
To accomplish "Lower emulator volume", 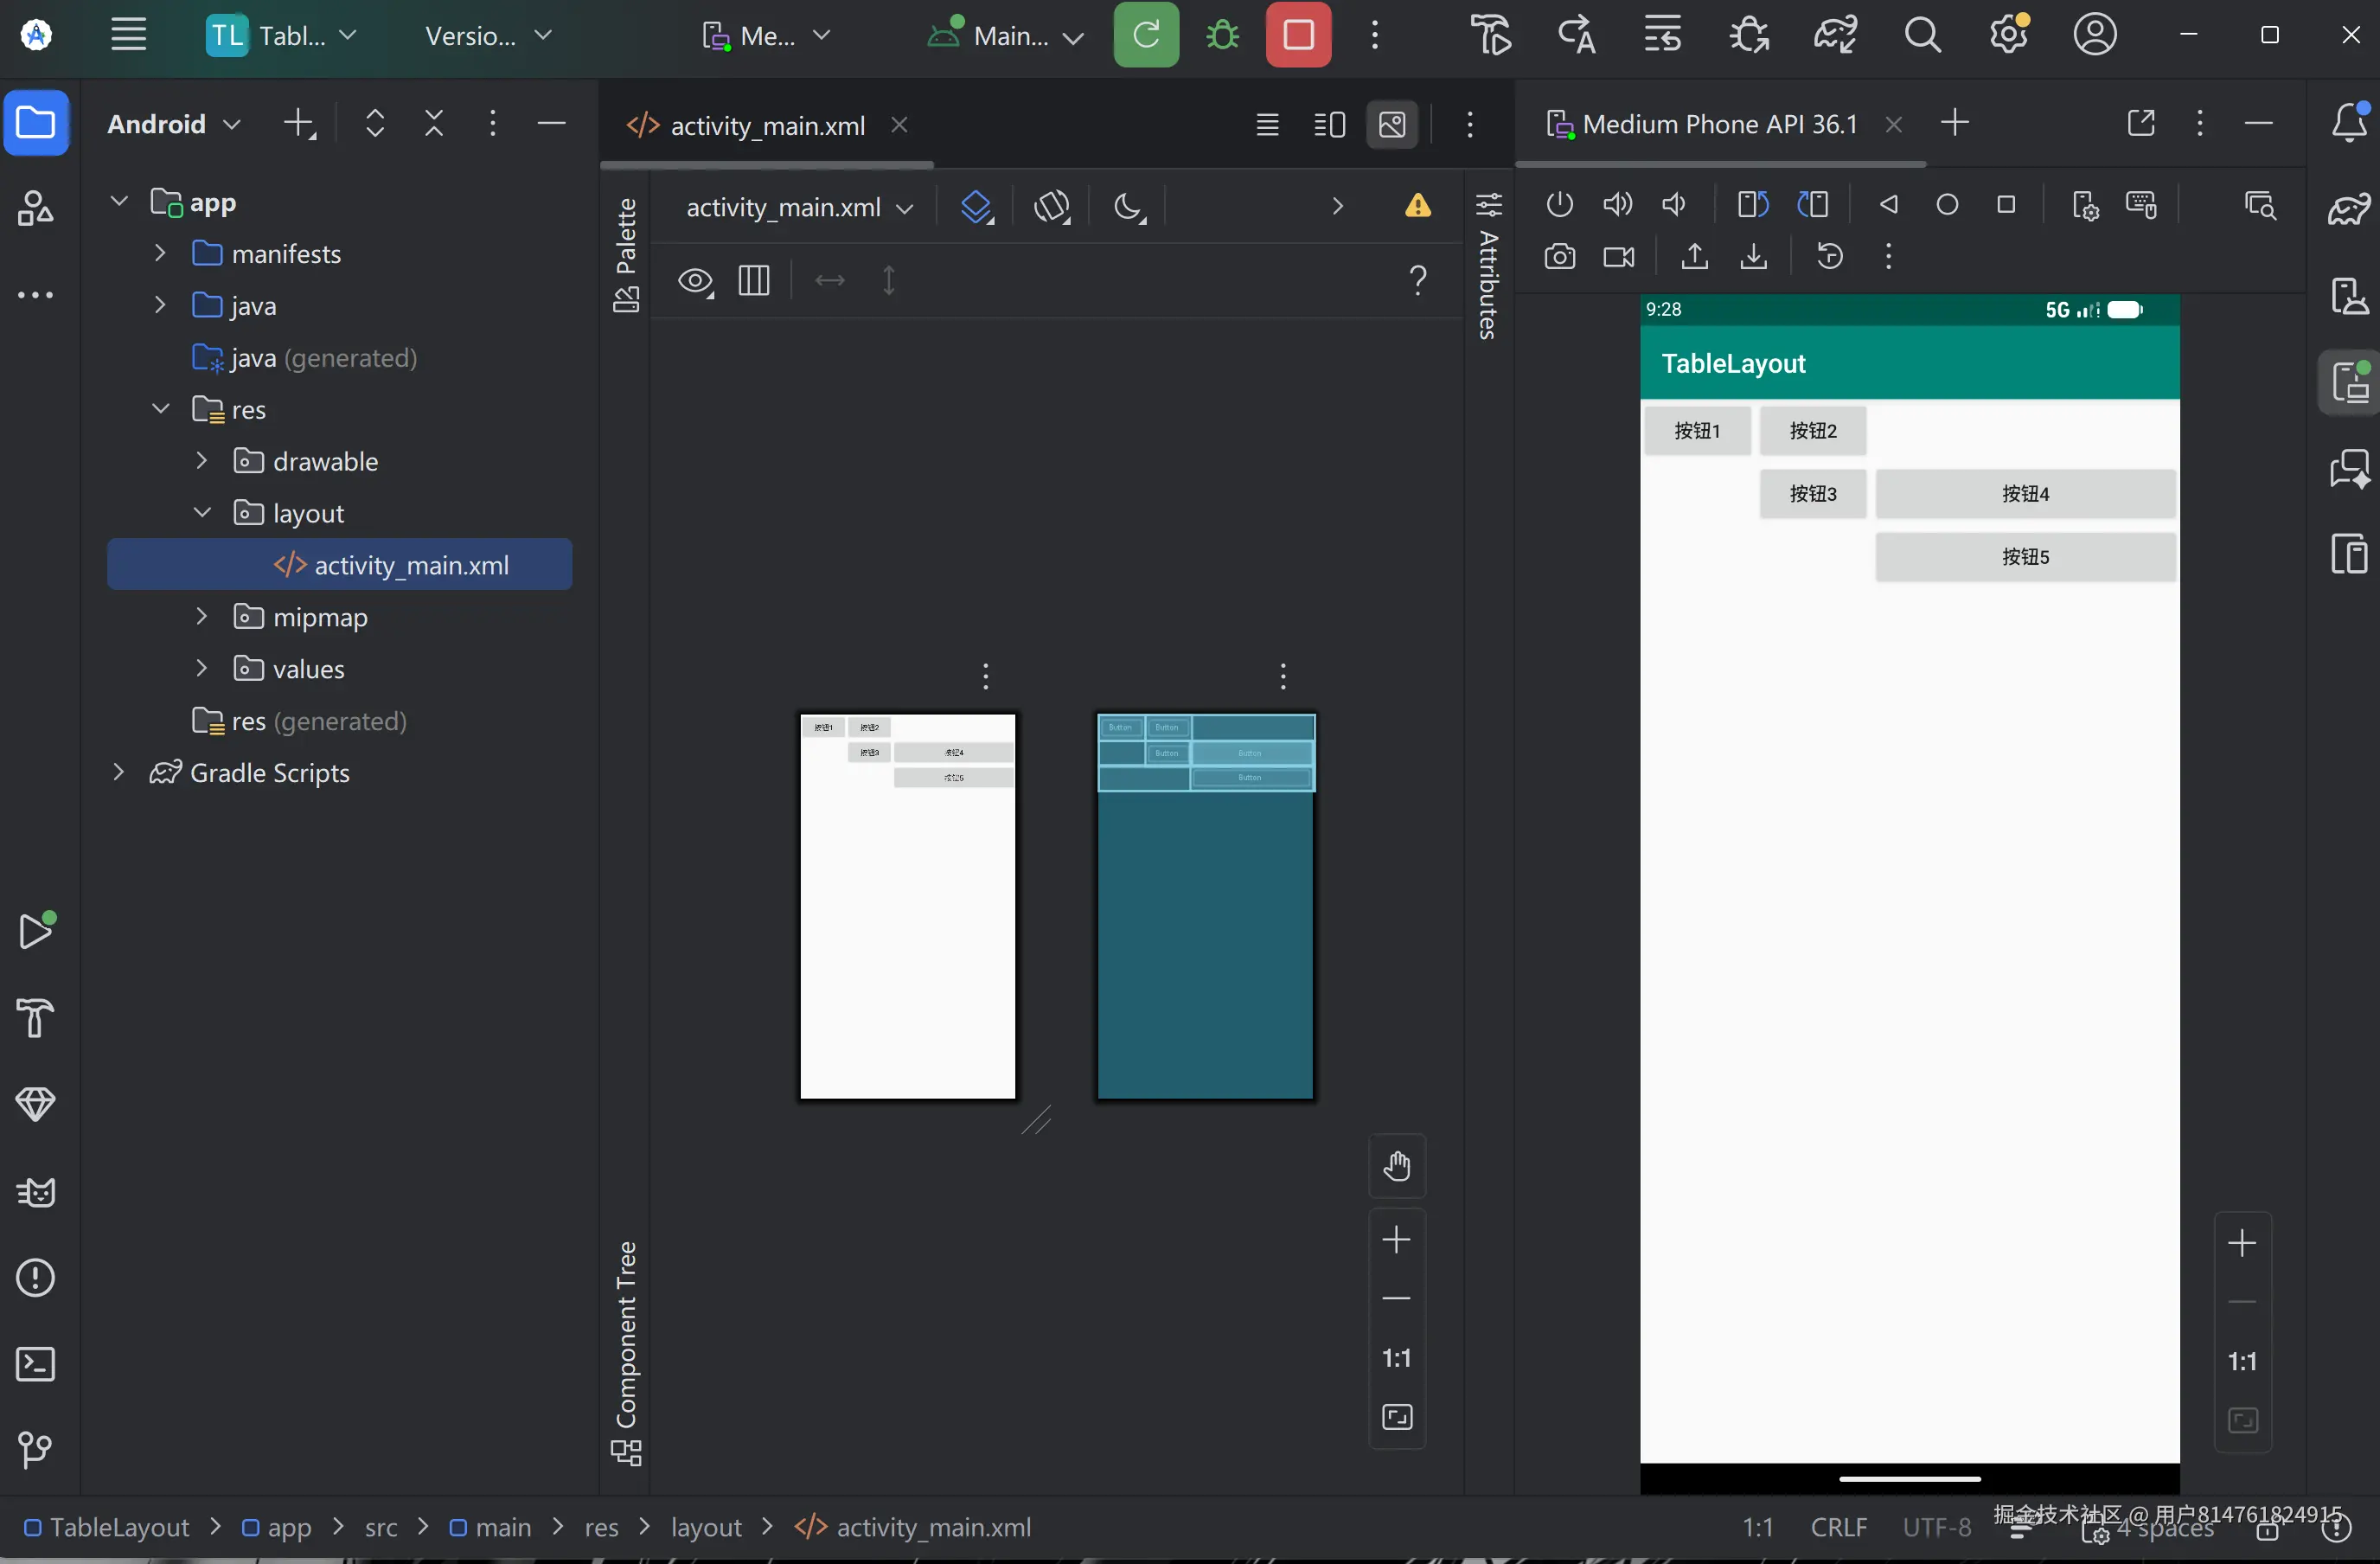I will click(x=1674, y=205).
